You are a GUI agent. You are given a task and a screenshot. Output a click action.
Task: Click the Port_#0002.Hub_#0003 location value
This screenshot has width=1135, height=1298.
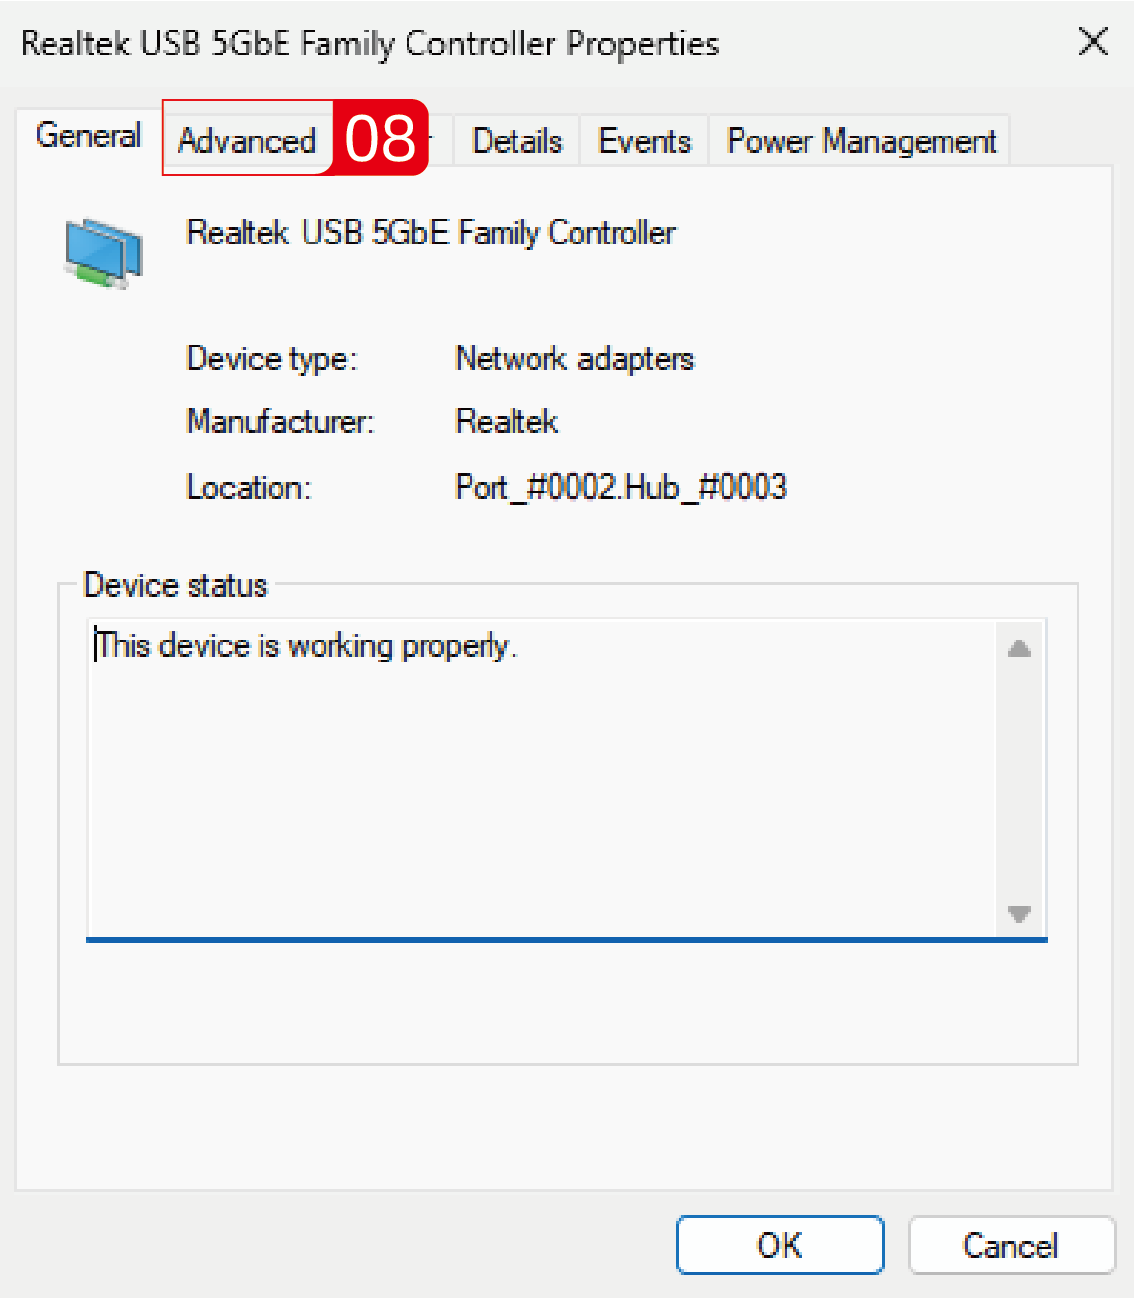[620, 487]
